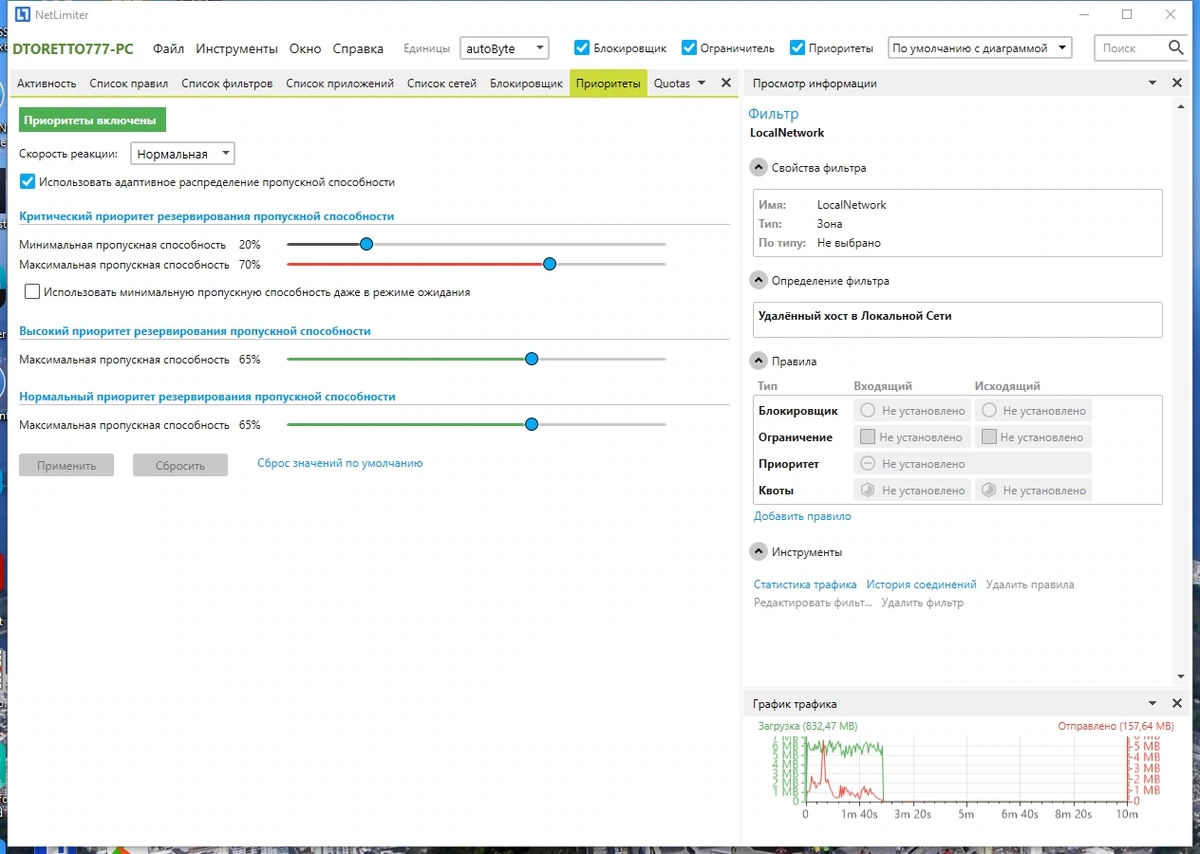The image size is (1200, 854).
Task: Switch to the Блокировщик tab
Action: (x=526, y=83)
